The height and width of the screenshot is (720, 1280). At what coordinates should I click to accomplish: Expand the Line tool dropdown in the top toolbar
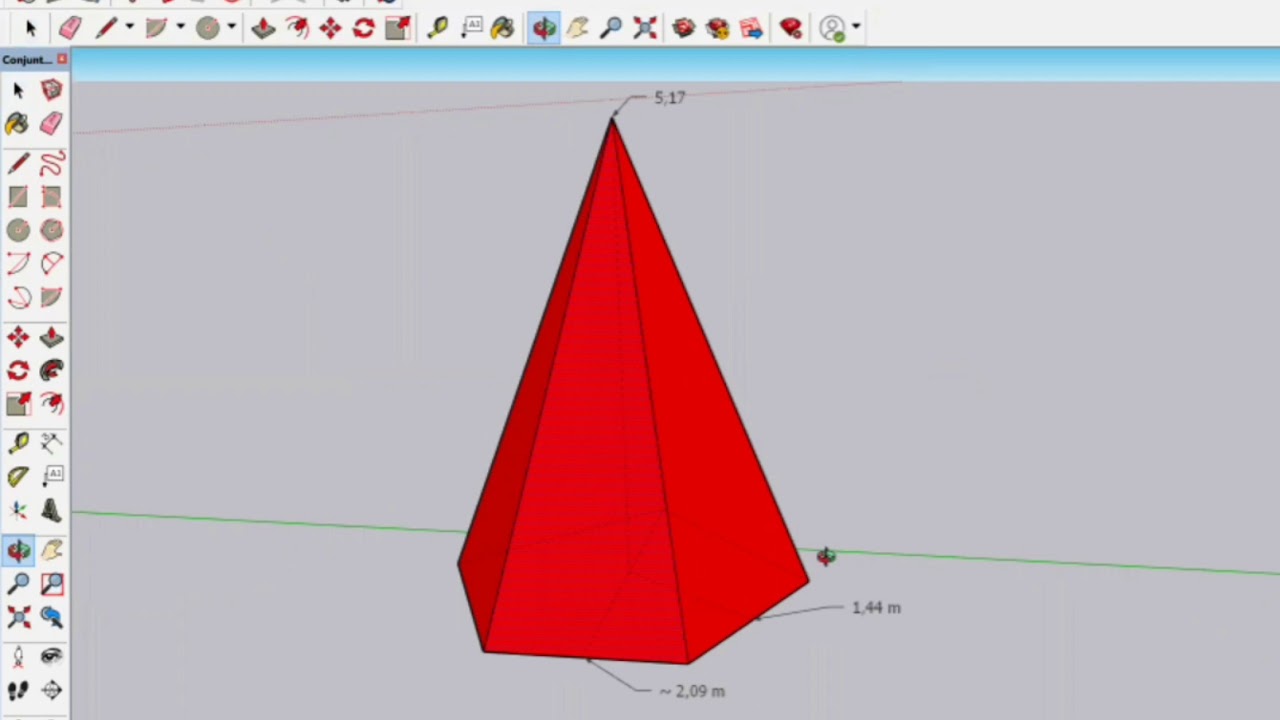129,27
